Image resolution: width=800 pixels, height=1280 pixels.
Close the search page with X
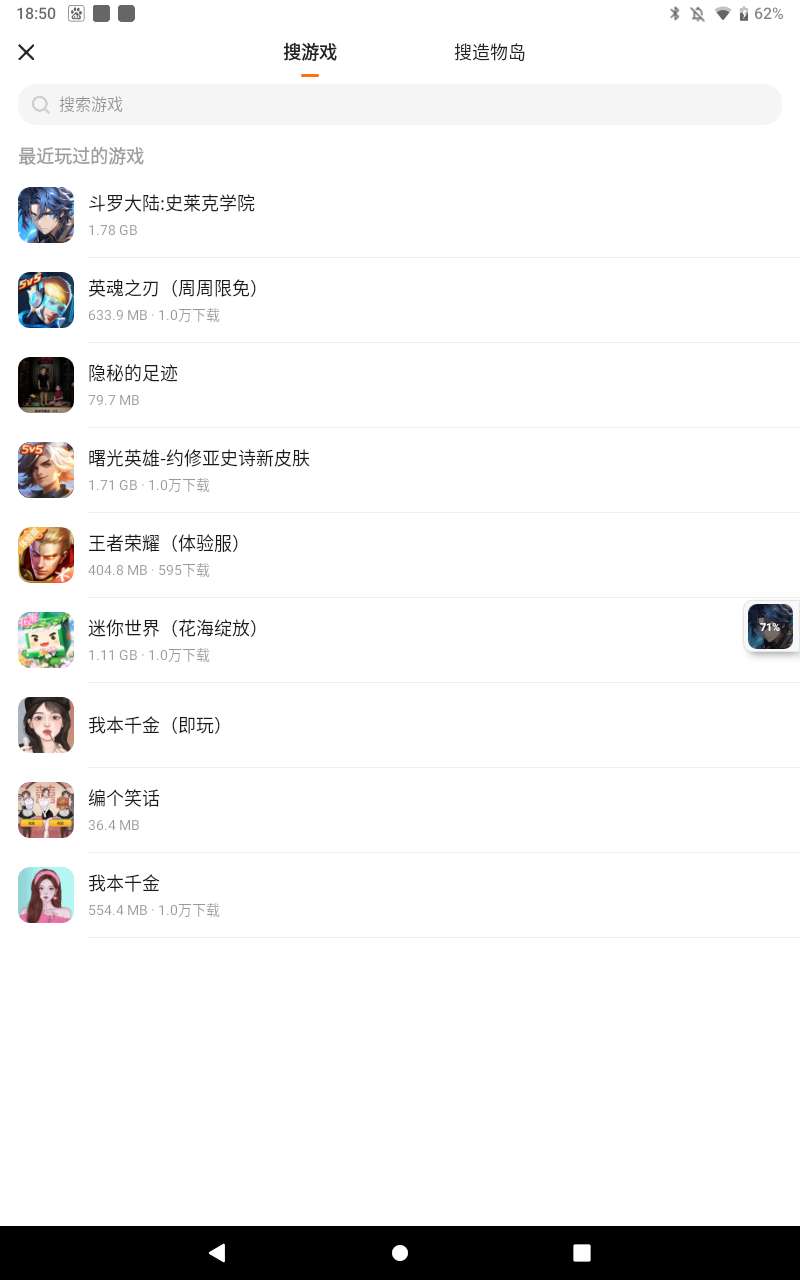(x=27, y=52)
